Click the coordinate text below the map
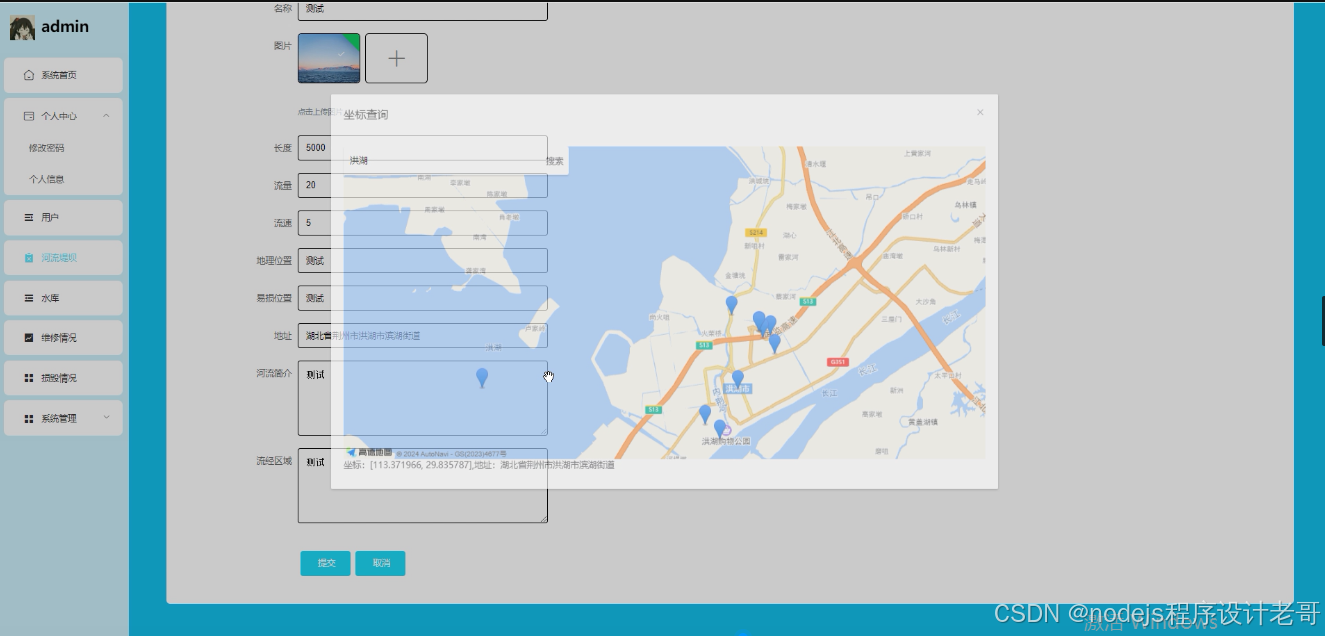1325x636 pixels. coord(479,465)
